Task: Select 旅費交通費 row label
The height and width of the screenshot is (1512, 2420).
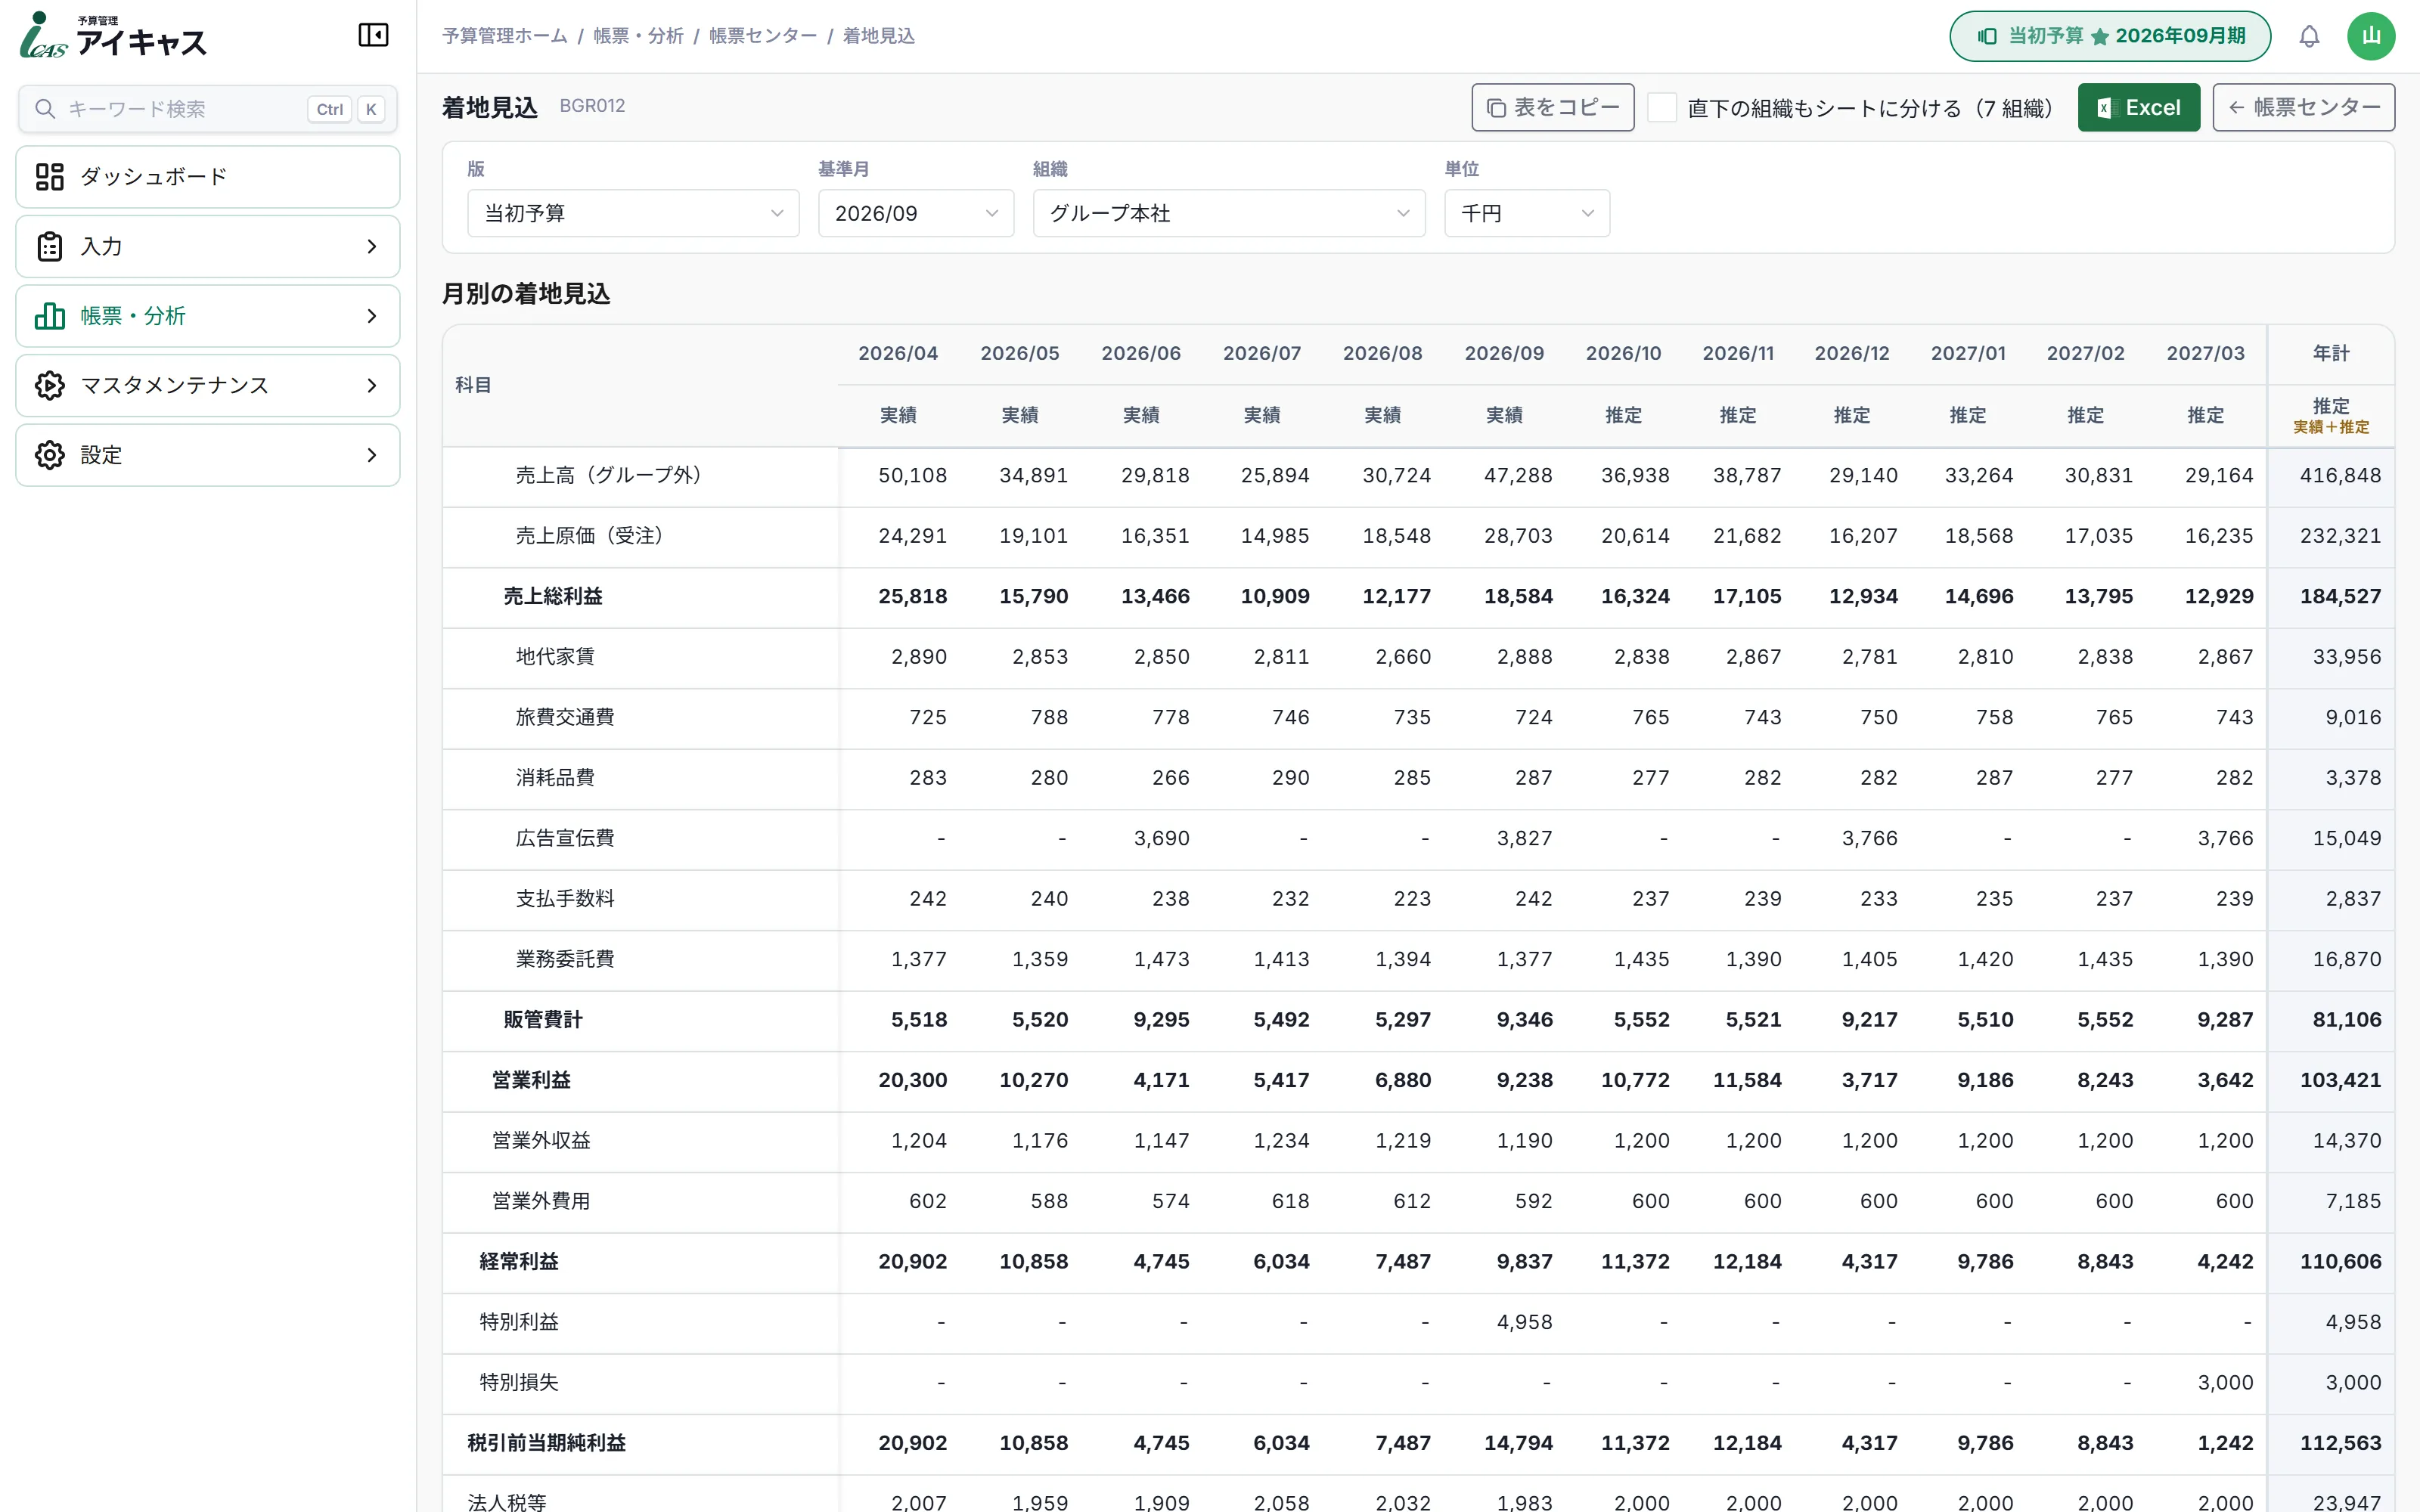Action: [x=565, y=717]
